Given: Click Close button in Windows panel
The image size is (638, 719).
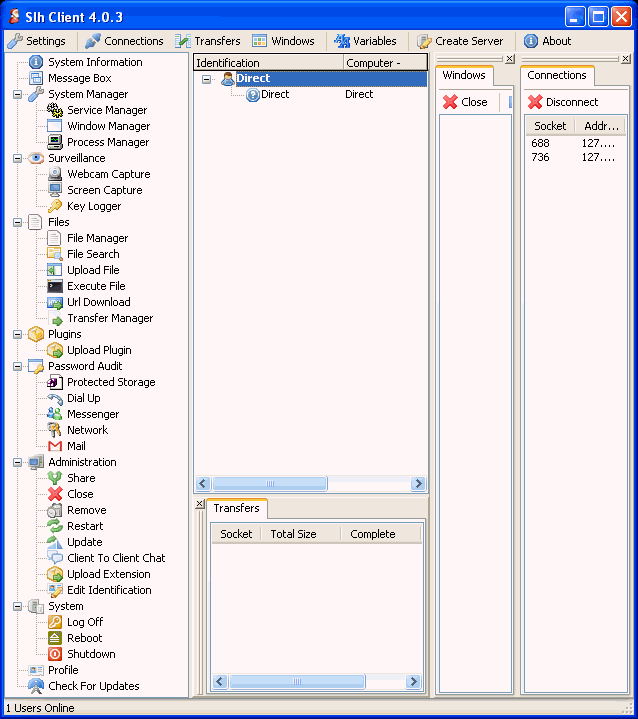Looking at the screenshot, I should click(x=466, y=102).
